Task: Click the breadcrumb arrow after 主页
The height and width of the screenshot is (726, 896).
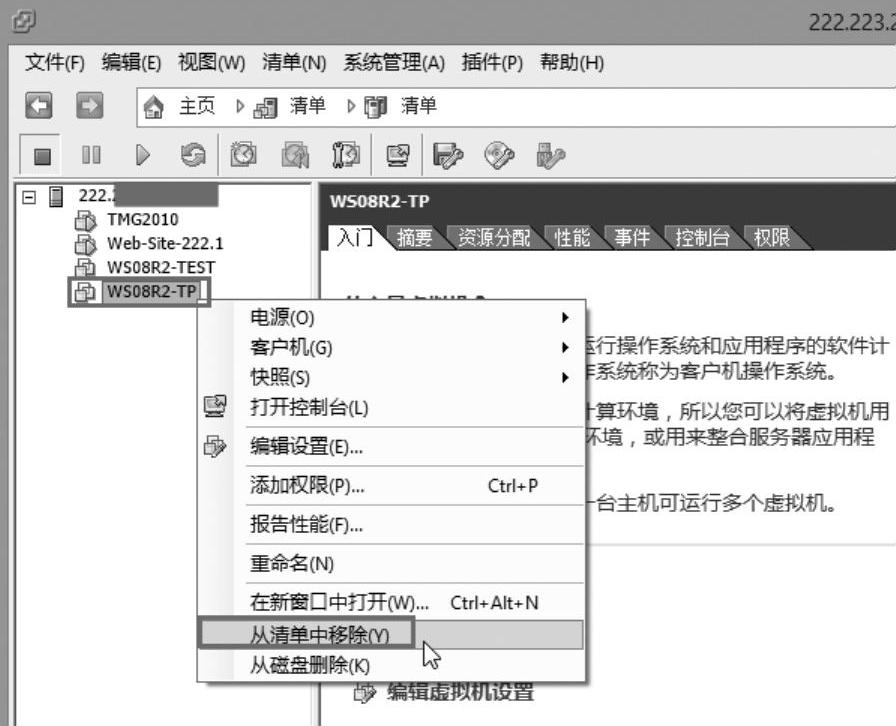Action: coord(240,106)
